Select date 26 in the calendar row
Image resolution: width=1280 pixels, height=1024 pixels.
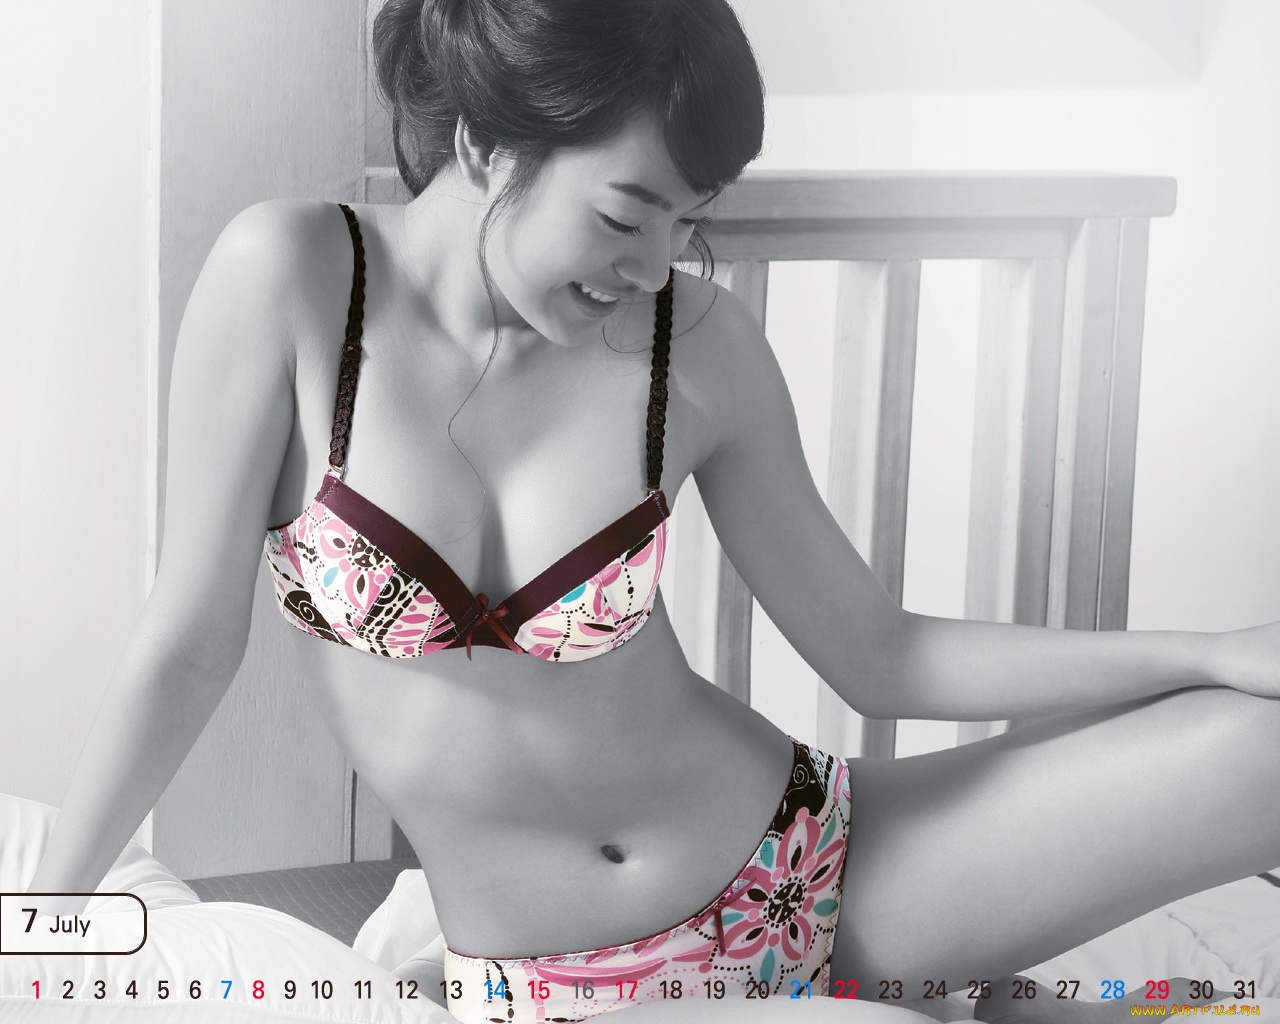pos(1023,990)
